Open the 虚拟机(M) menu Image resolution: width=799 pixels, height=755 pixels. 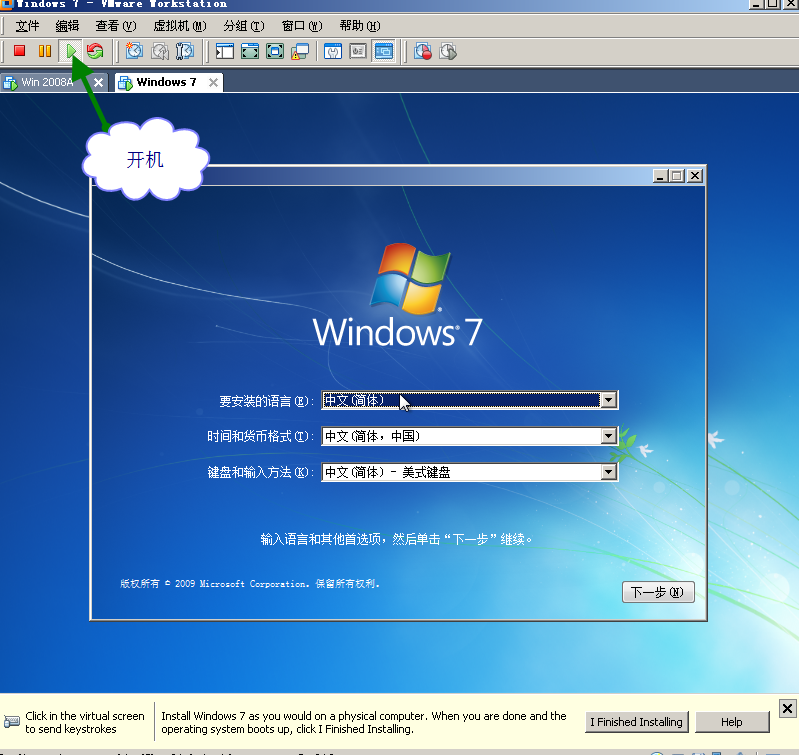point(179,26)
